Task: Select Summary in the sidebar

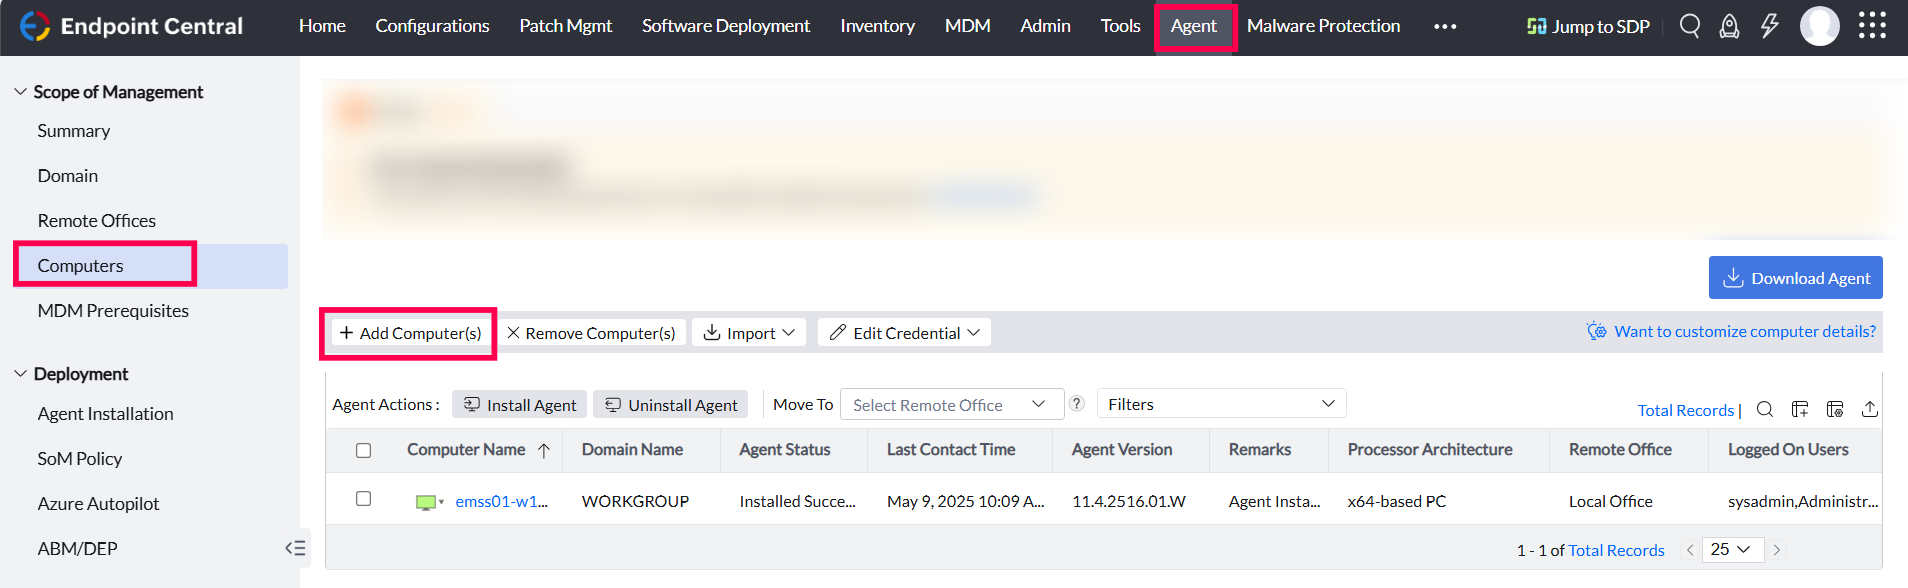Action: (x=74, y=131)
